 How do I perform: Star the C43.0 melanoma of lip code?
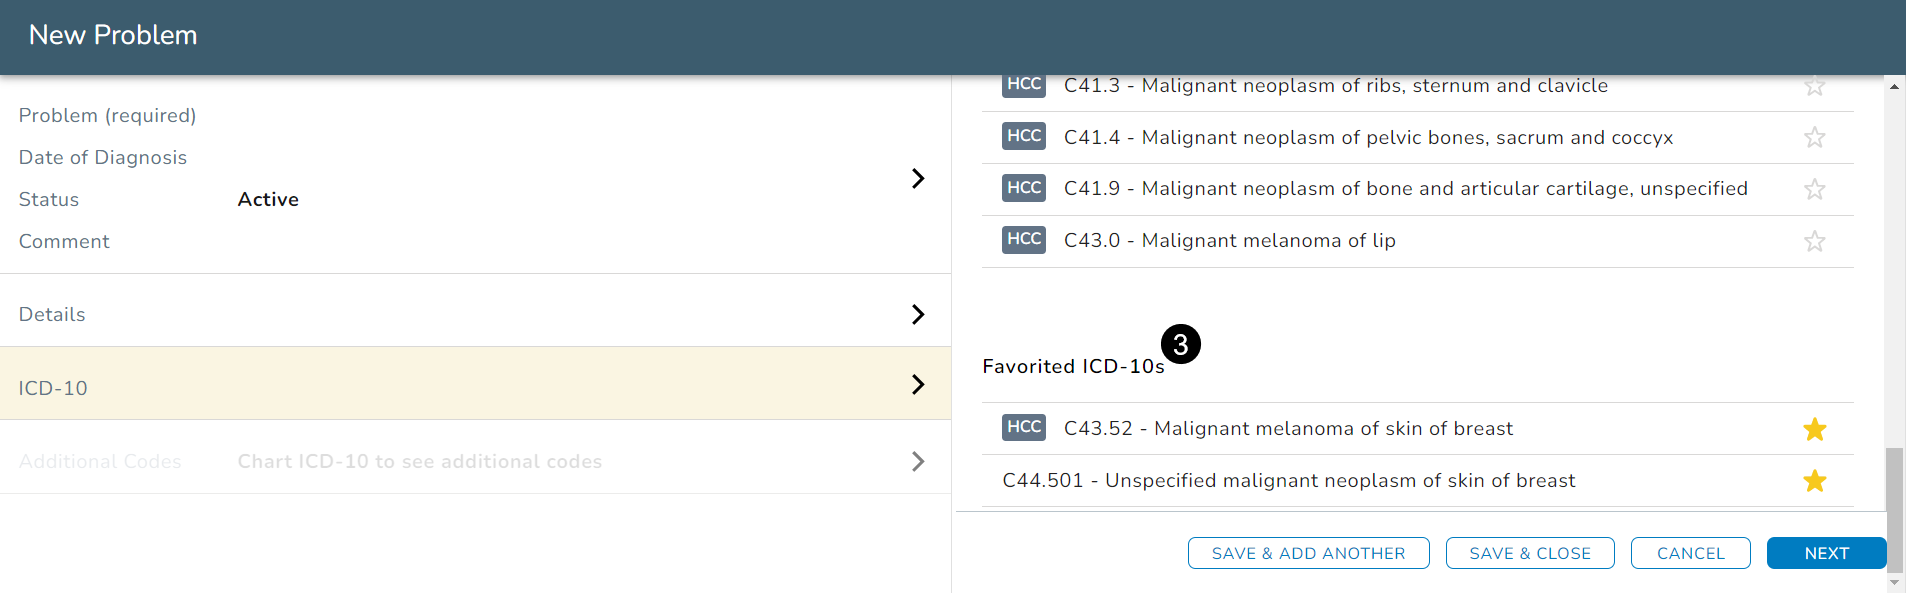(1814, 241)
